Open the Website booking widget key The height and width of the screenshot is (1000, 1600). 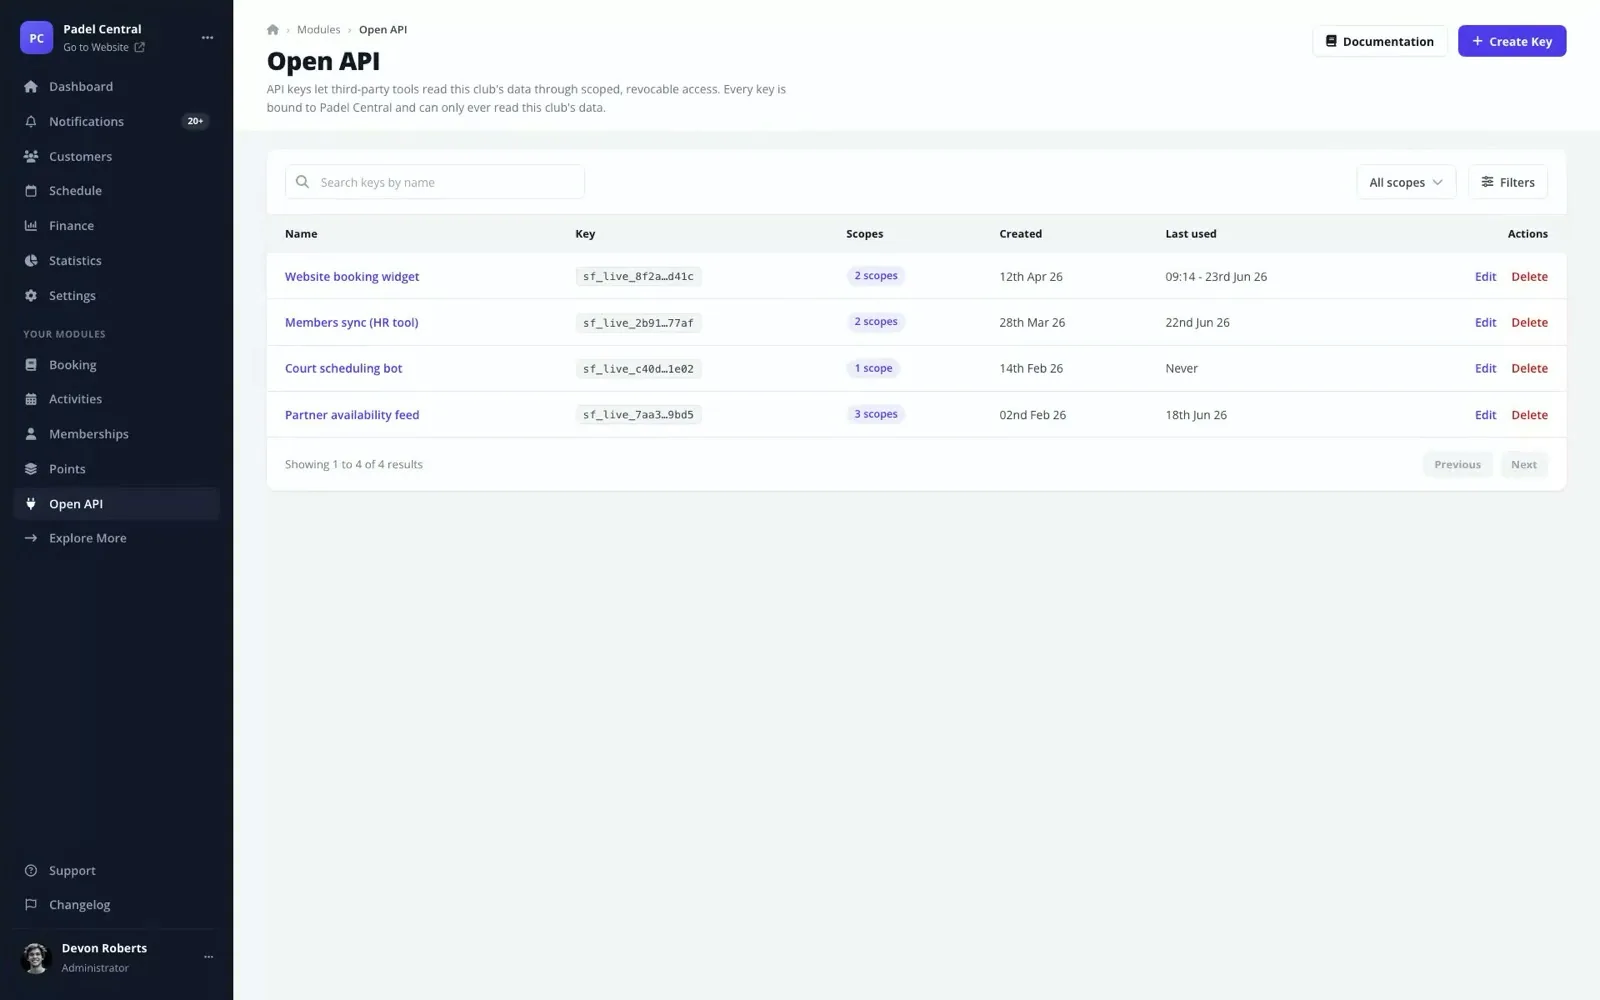pyautogui.click(x=352, y=277)
